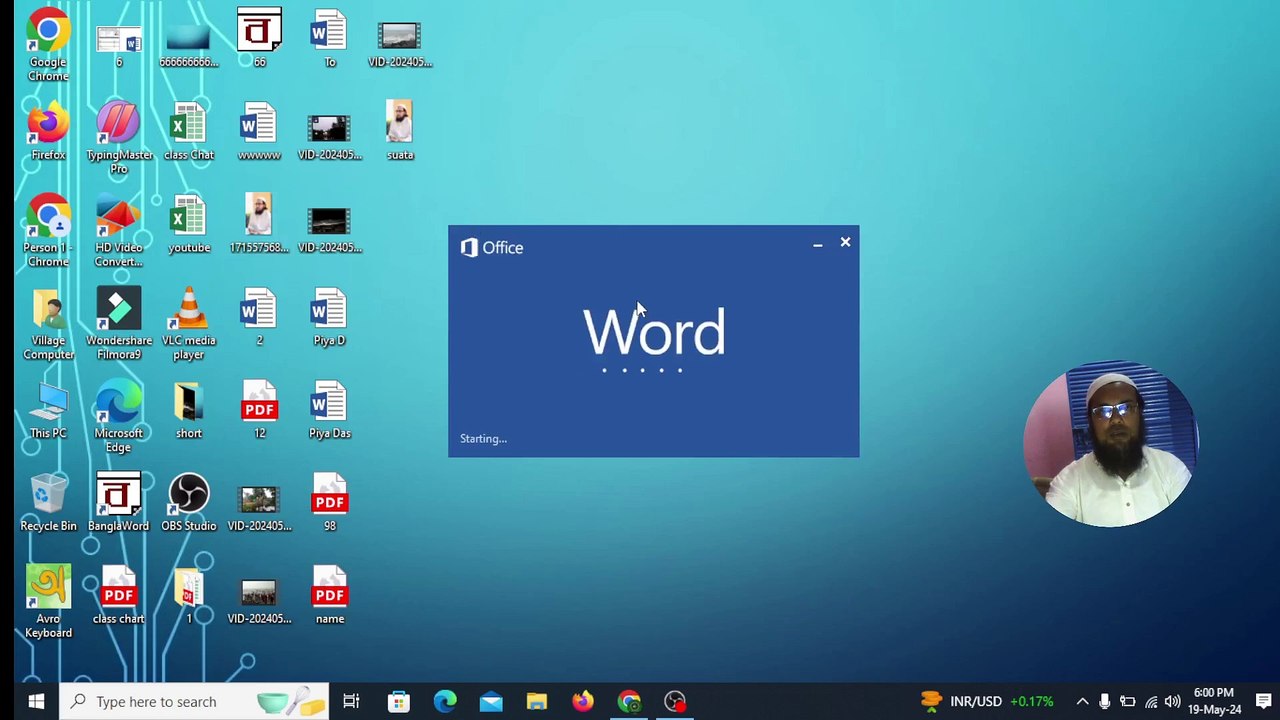Viewport: 1280px width, 720px height.
Task: Open the PDF file named 12
Action: pyautogui.click(x=259, y=410)
